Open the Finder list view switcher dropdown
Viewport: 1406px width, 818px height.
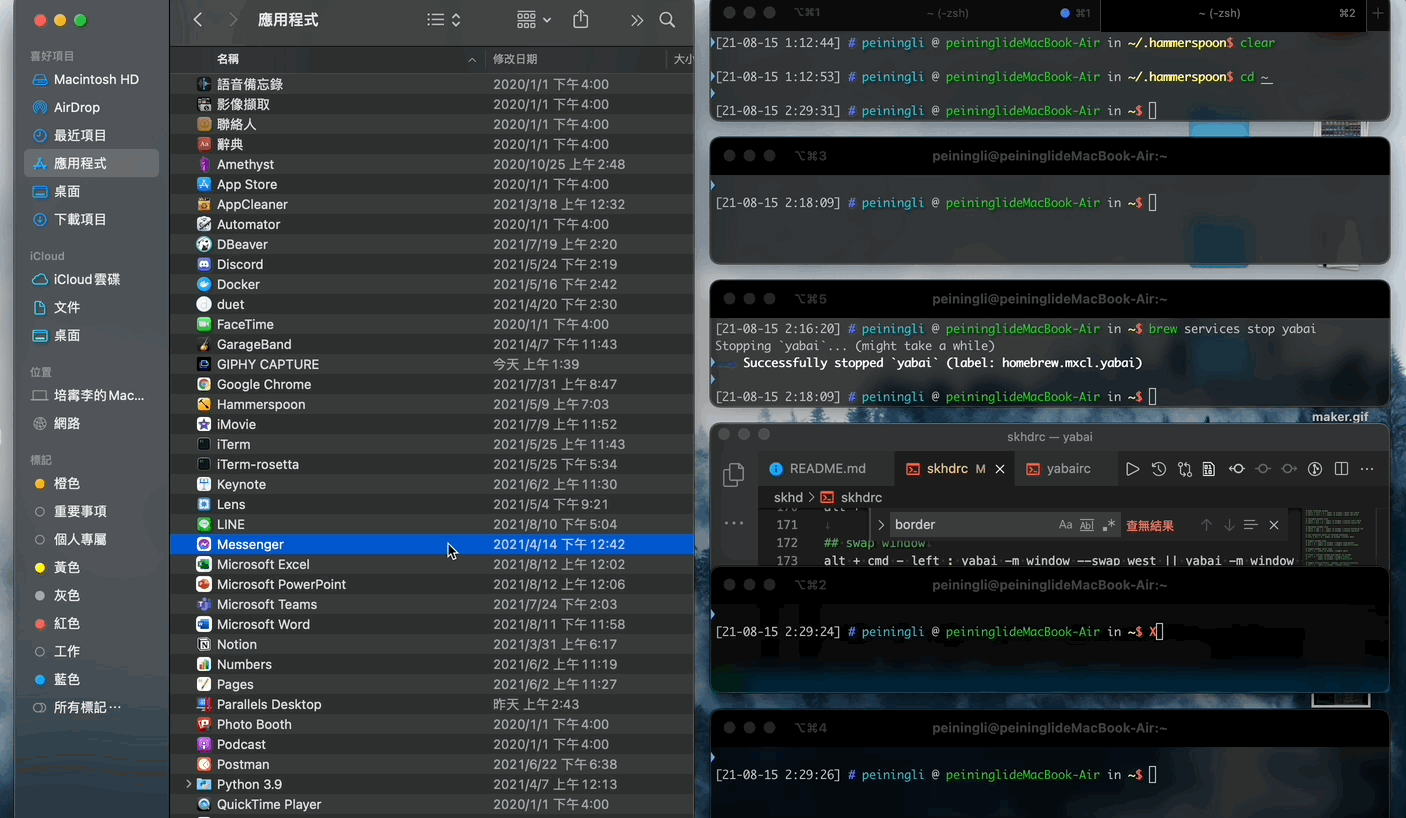(x=443, y=20)
